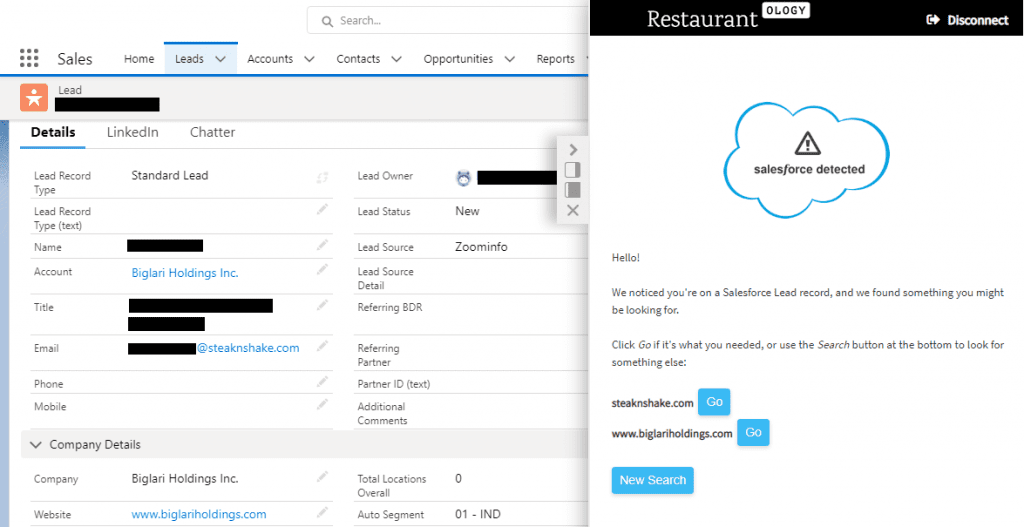Select the narrow panel layout icon

(x=573, y=170)
